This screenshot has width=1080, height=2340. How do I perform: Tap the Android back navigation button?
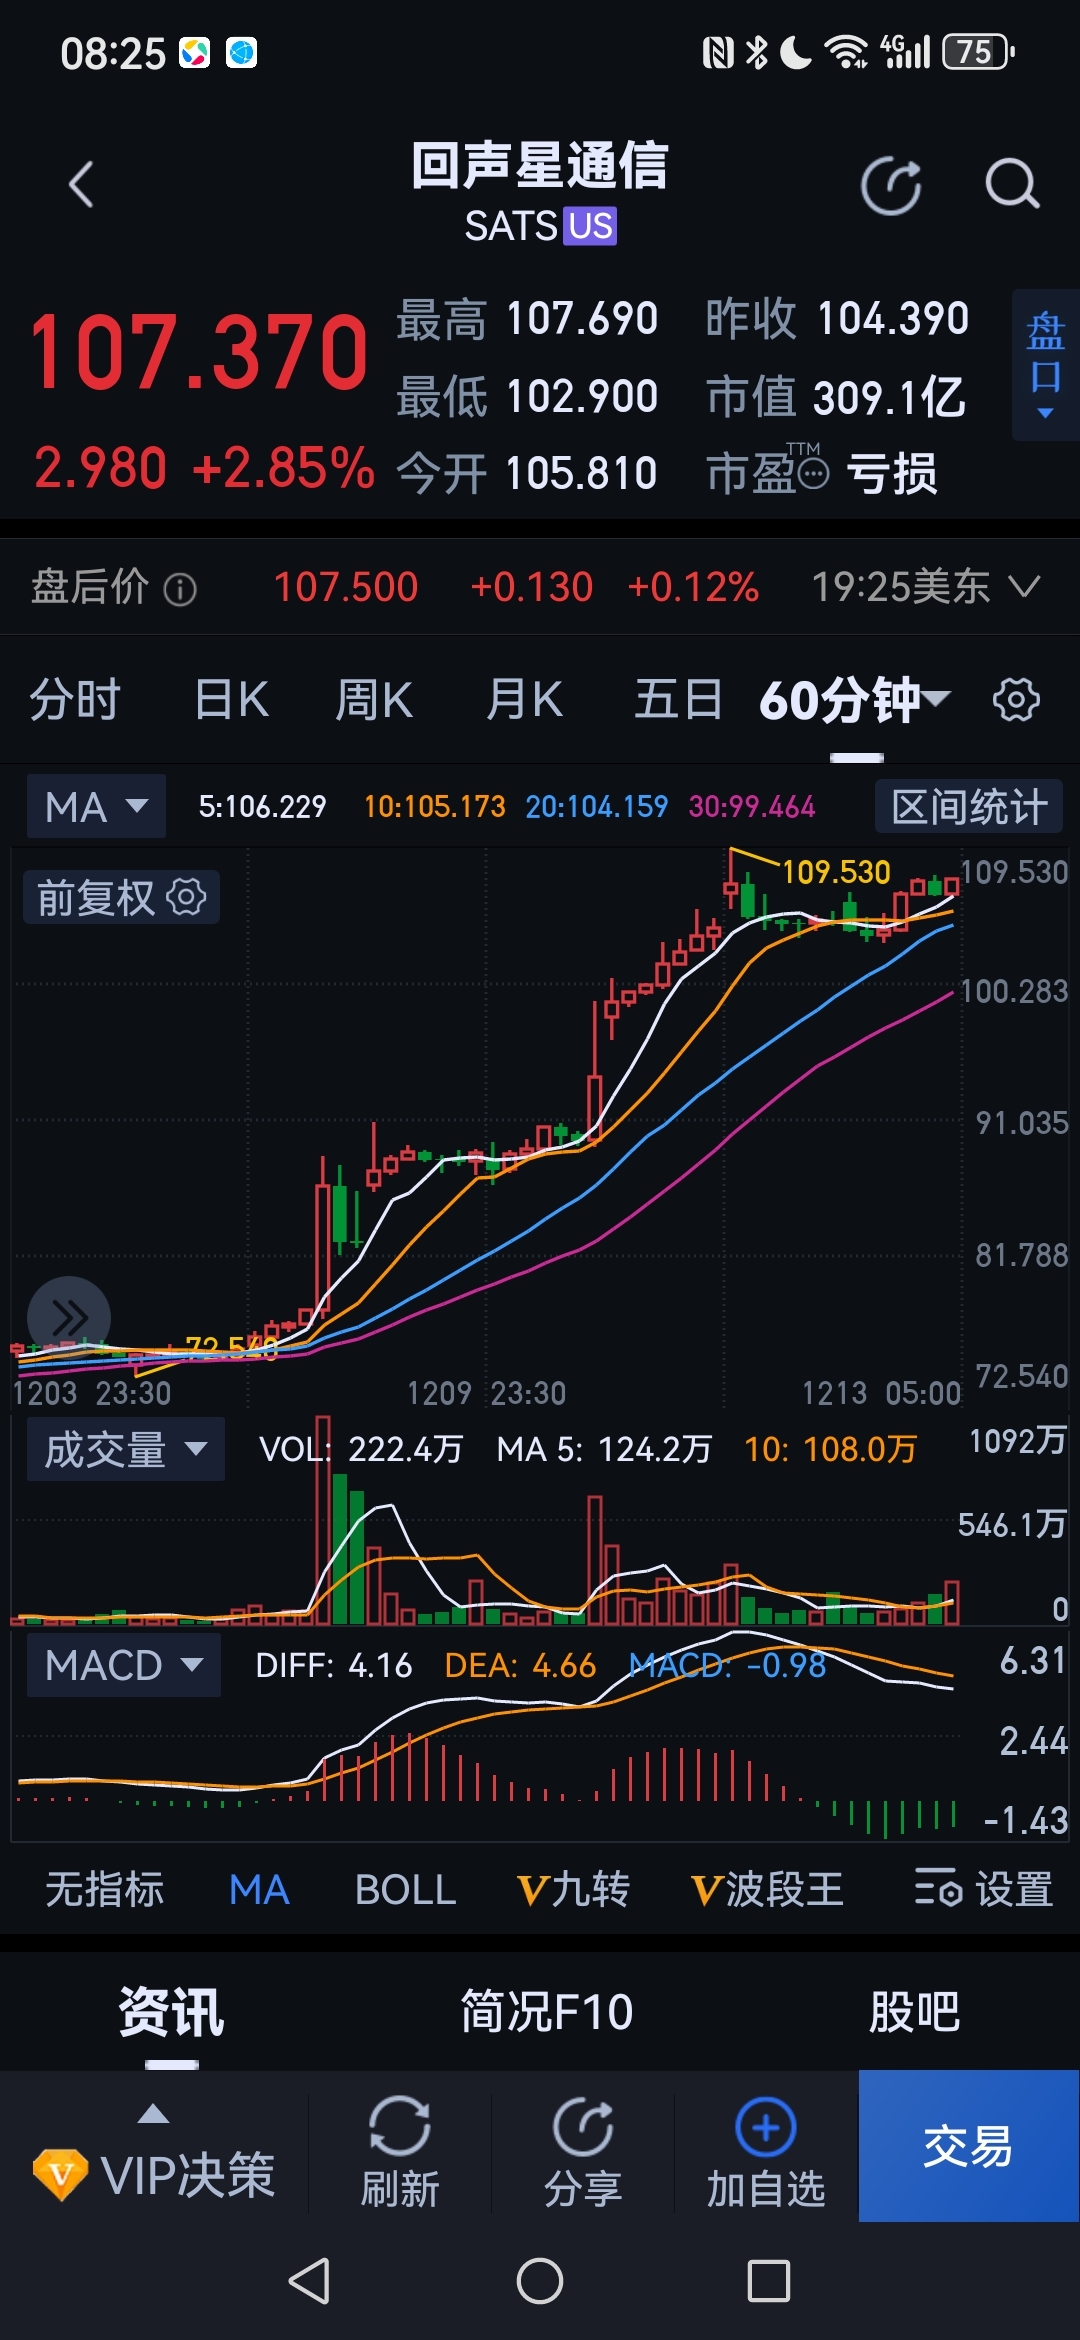pyautogui.click(x=309, y=2281)
